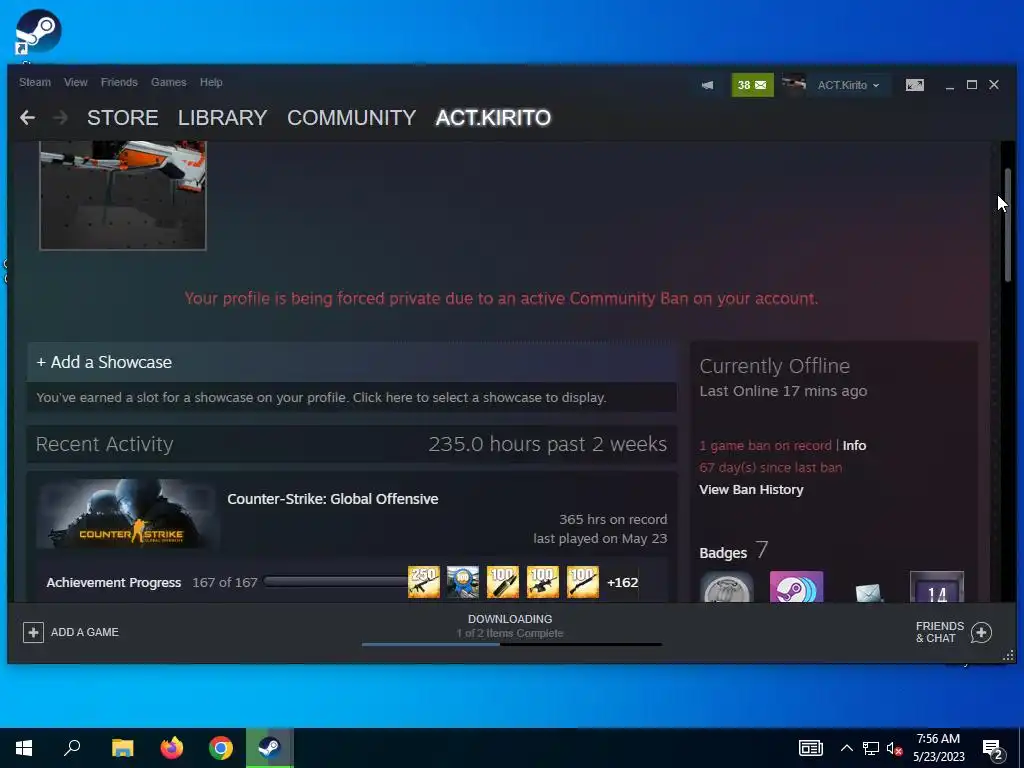Open the announcements megaphone icon
The image size is (1024, 768).
coord(707,85)
